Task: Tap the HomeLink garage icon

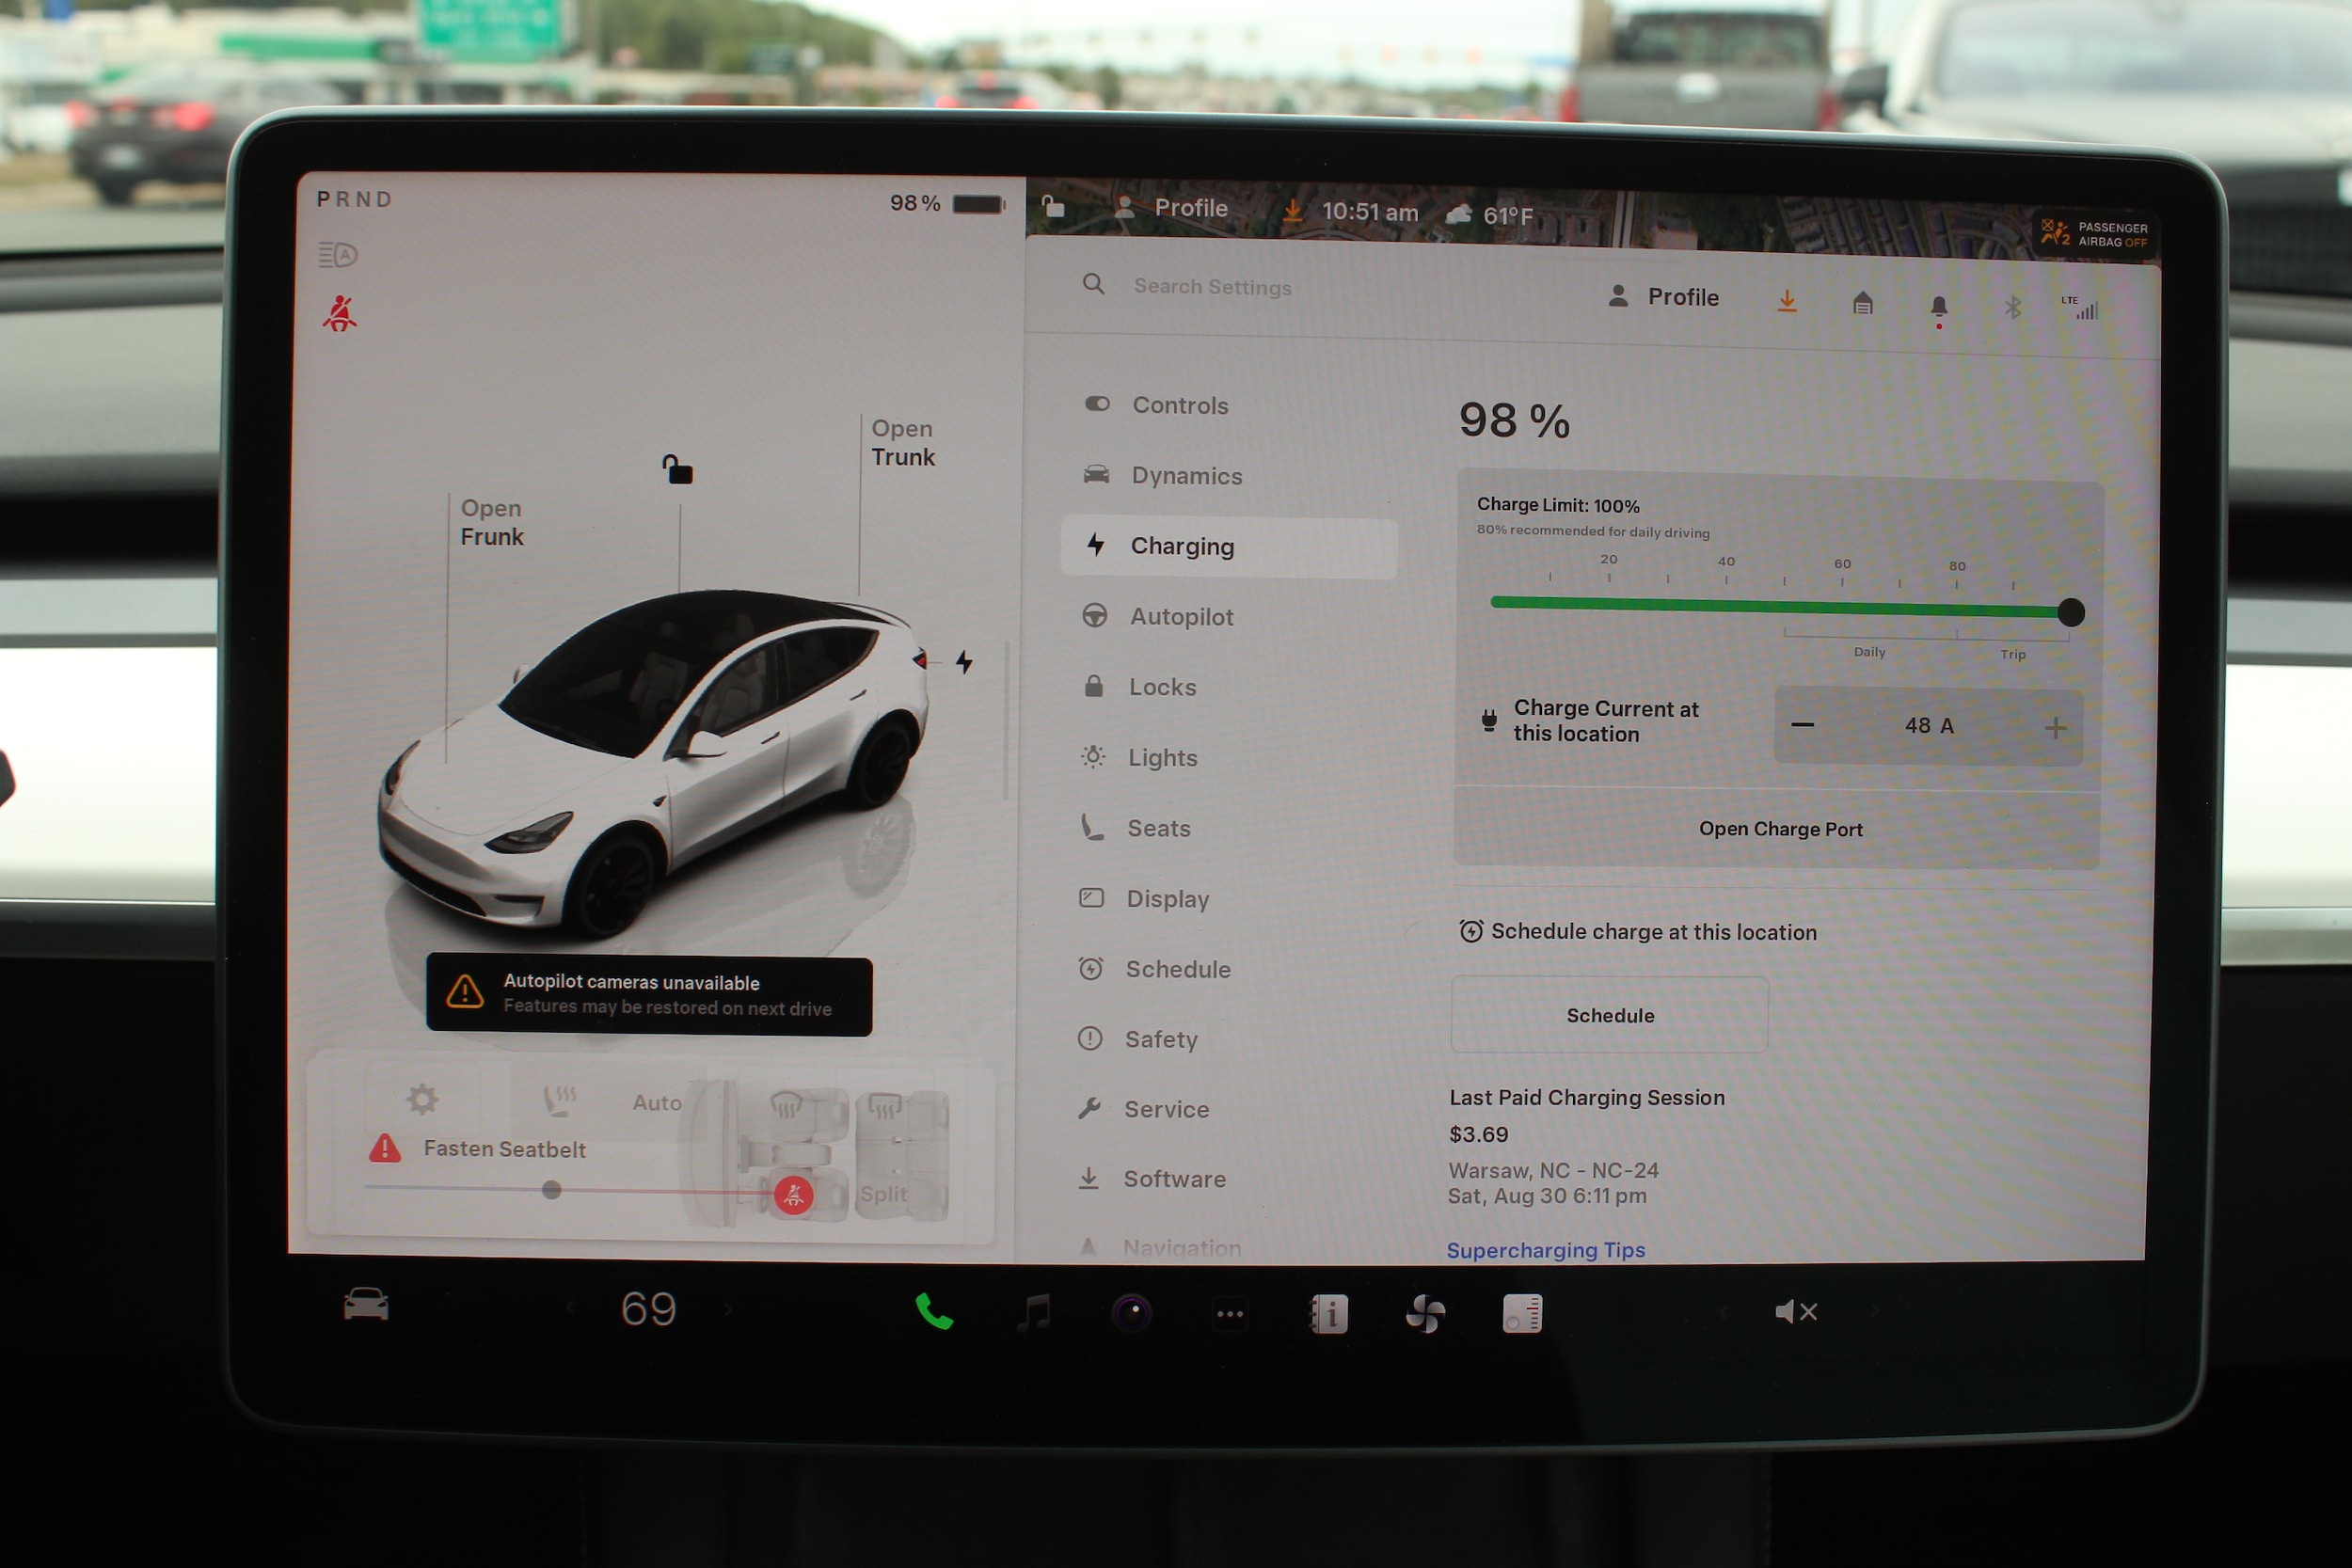Action: (1862, 303)
